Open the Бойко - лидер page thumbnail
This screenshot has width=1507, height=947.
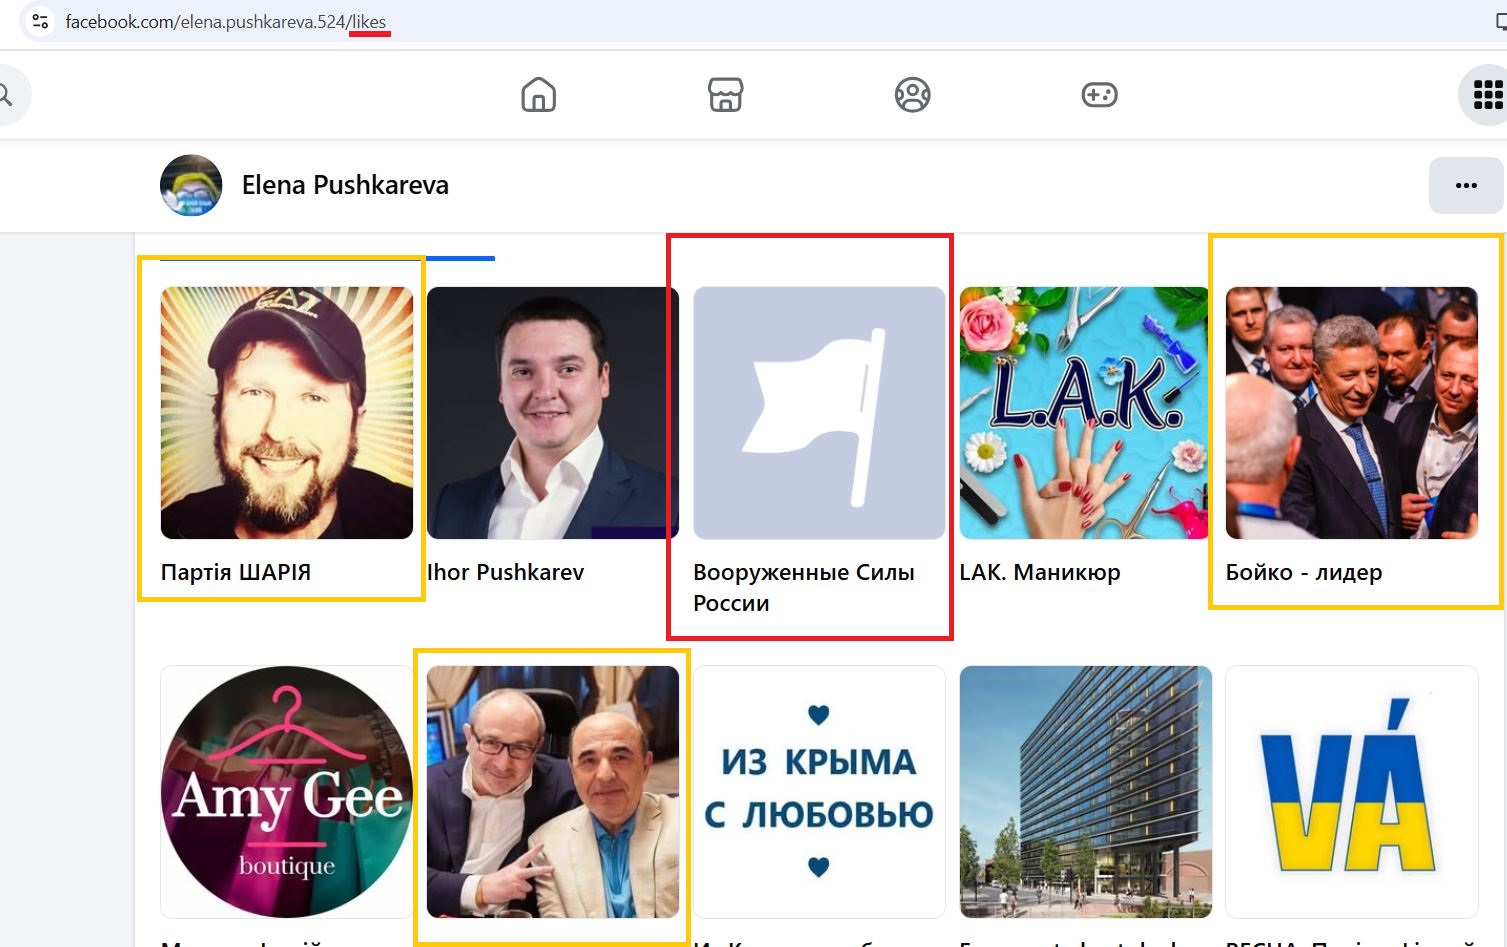click(x=1352, y=413)
